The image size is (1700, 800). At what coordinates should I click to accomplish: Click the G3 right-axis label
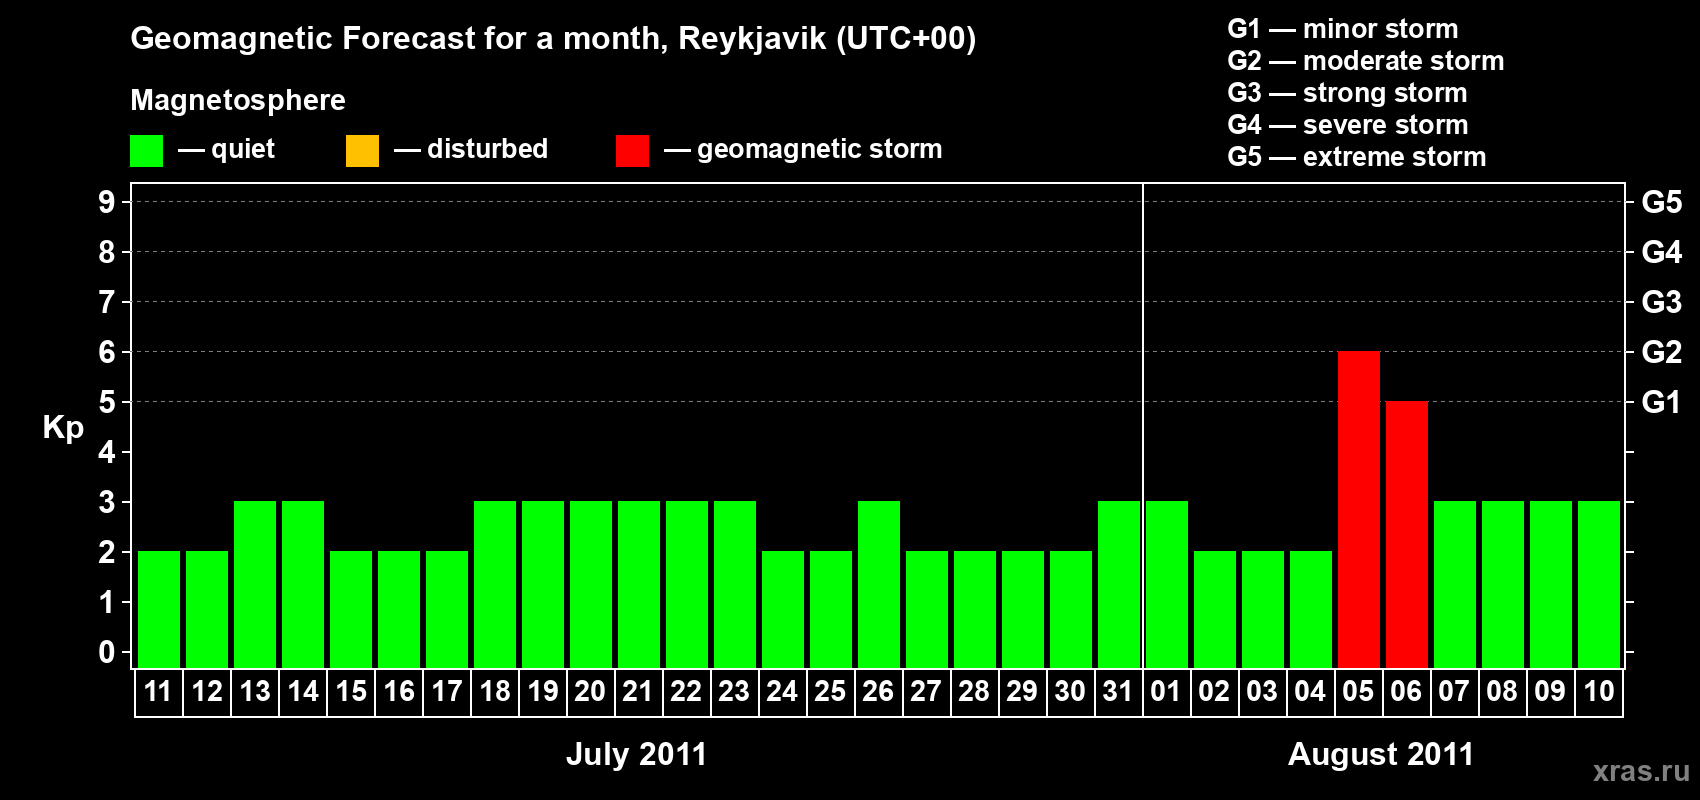(1662, 302)
